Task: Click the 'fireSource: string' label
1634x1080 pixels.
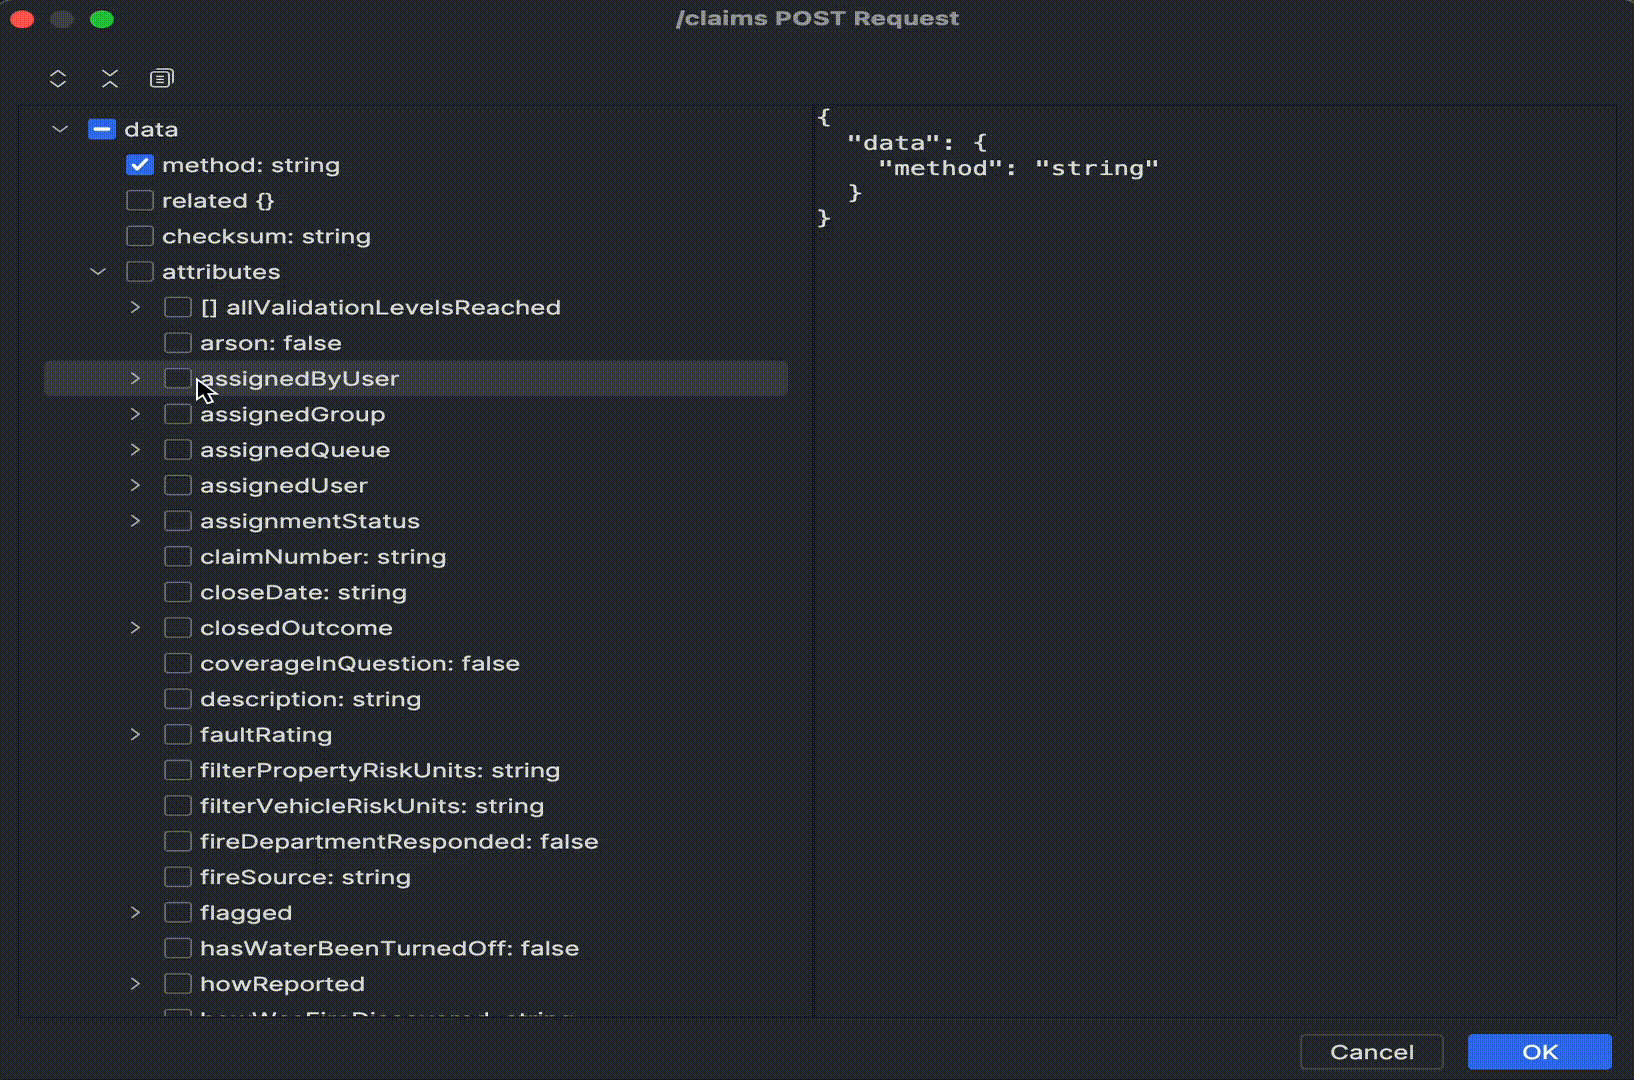Action: (305, 877)
